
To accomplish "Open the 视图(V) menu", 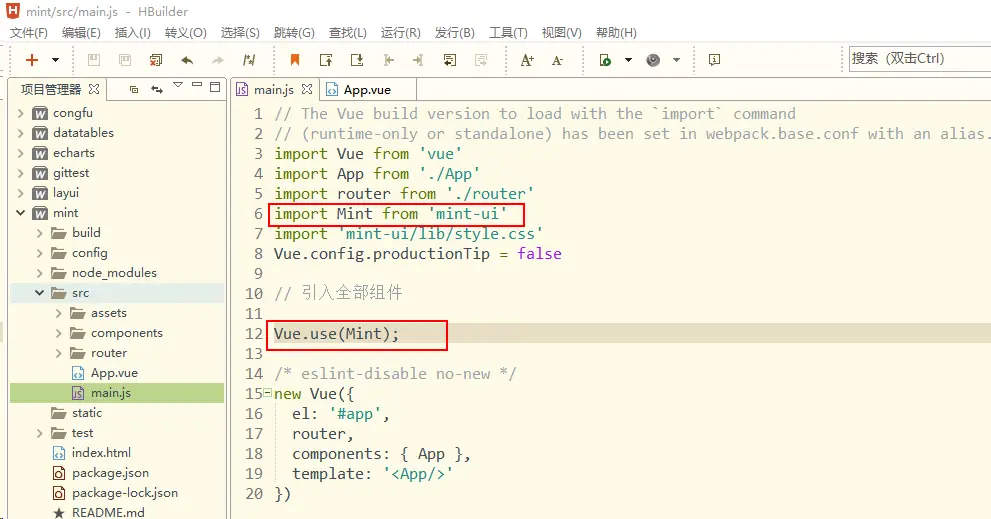I will coord(561,33).
